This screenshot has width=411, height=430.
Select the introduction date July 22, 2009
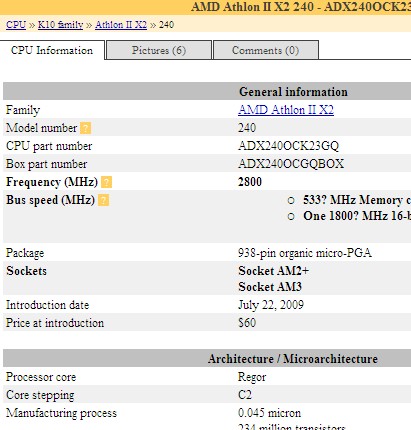click(271, 305)
